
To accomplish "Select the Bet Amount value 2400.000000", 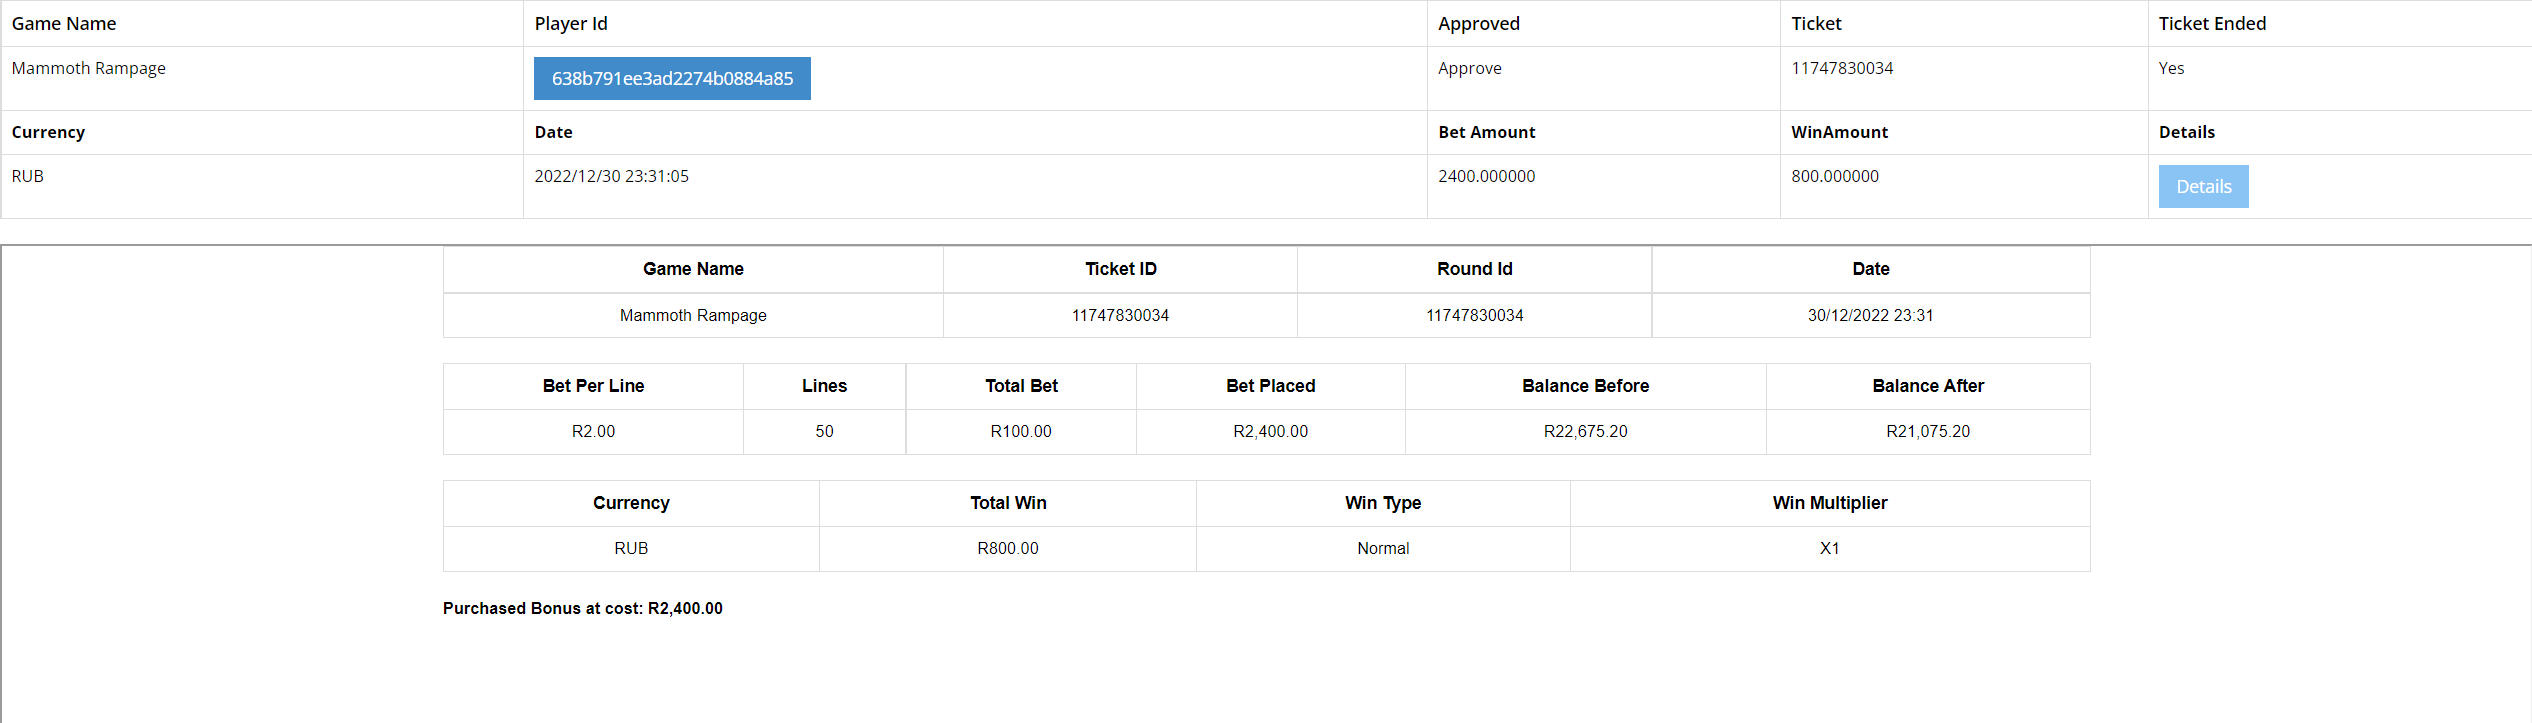I will (1486, 176).
